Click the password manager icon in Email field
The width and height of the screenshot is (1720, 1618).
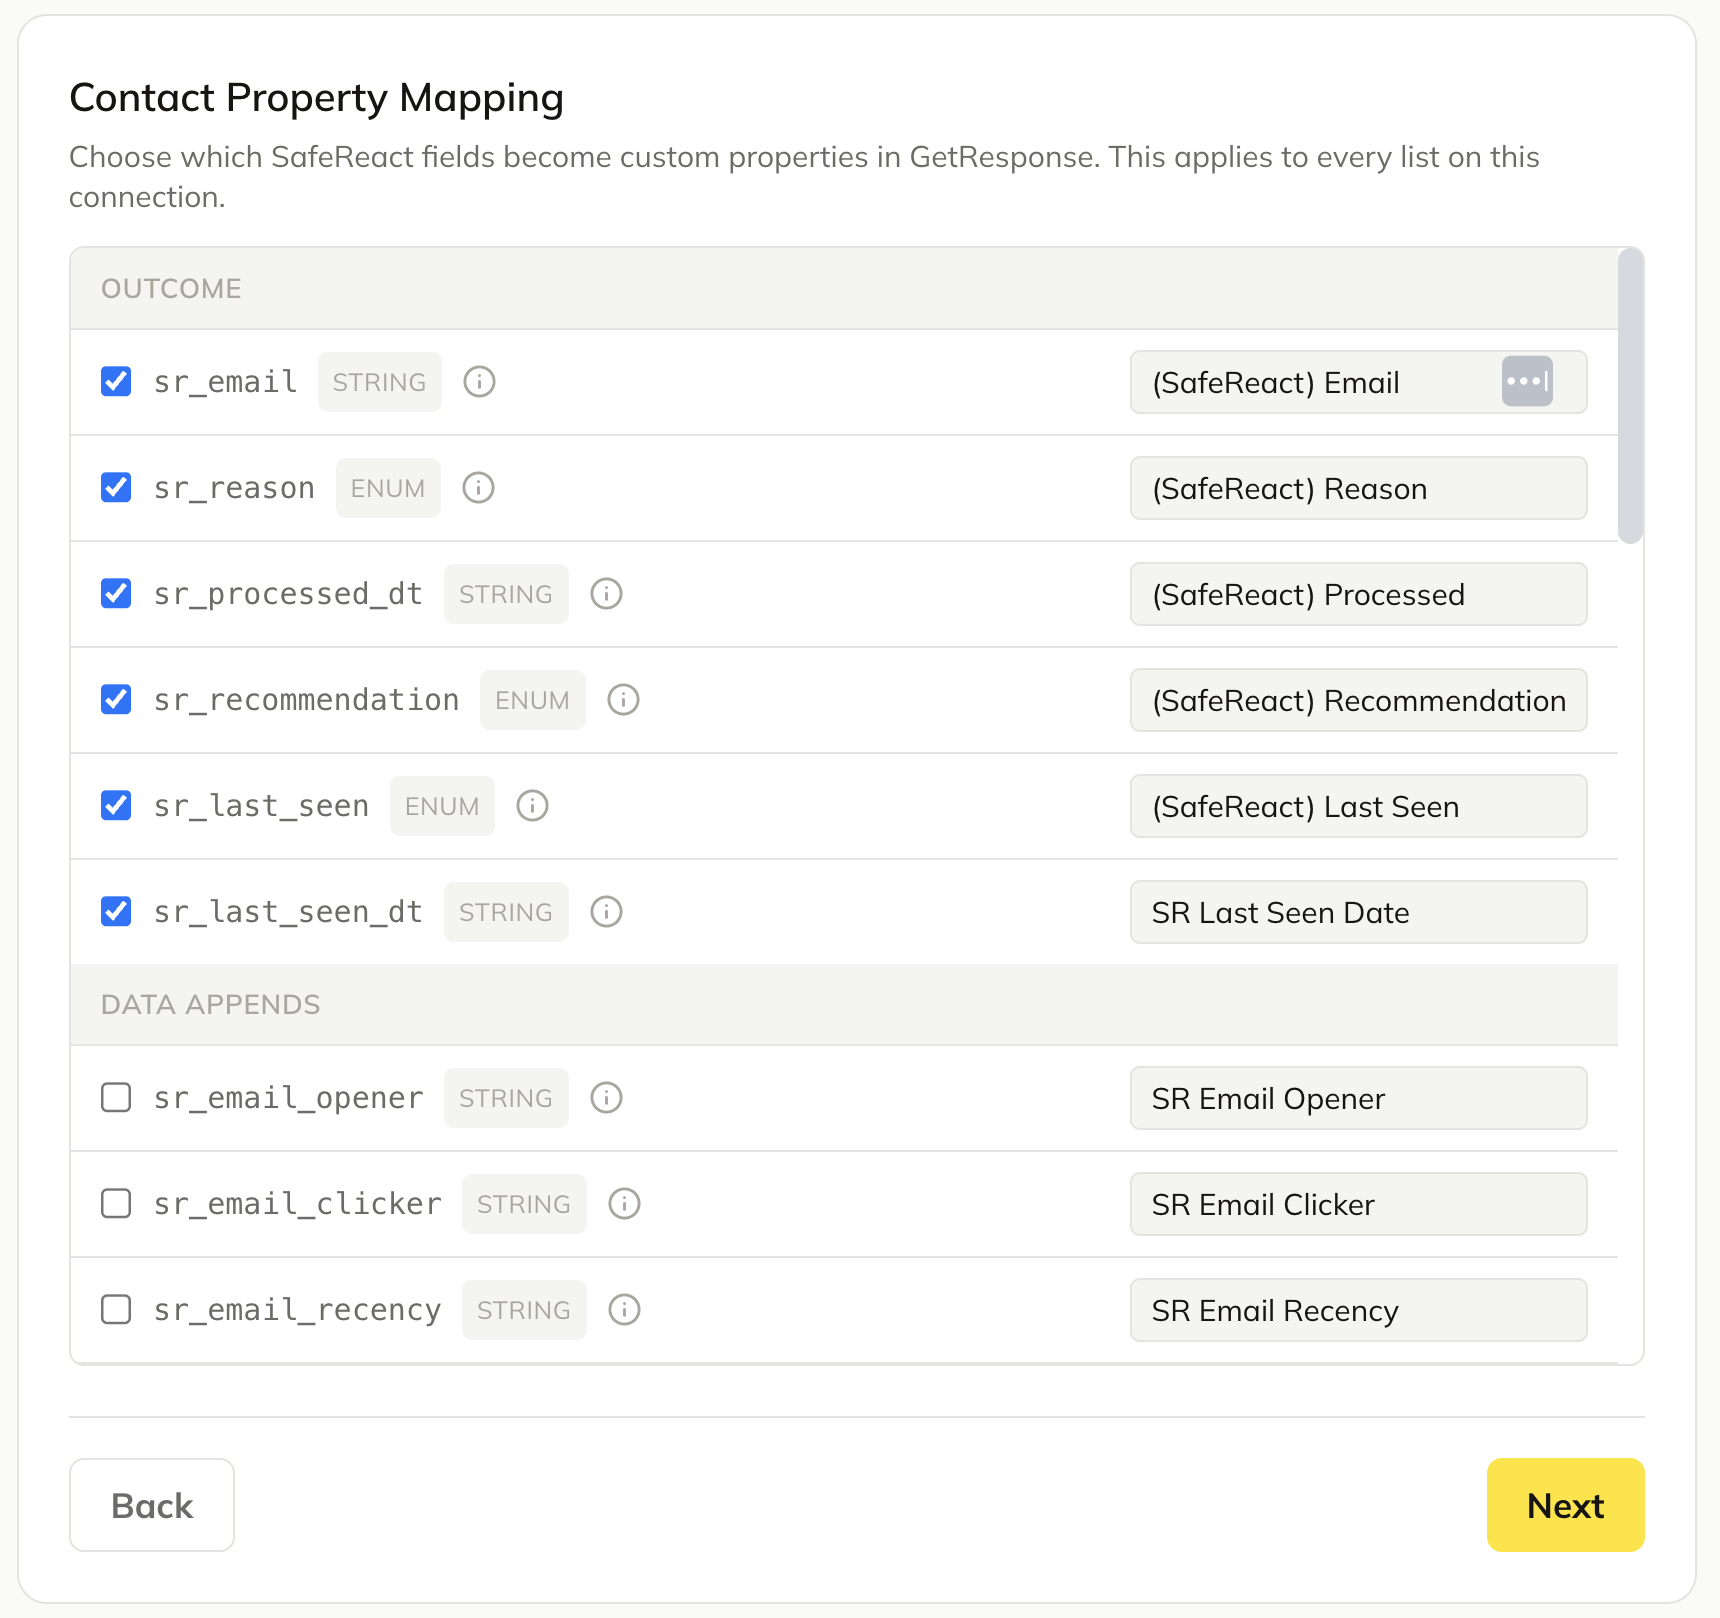tap(1527, 382)
